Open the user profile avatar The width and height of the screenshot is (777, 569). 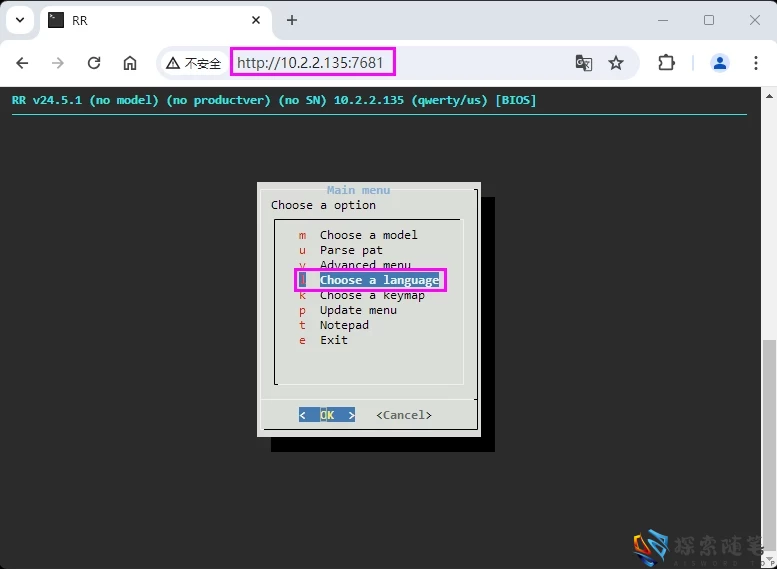719,63
